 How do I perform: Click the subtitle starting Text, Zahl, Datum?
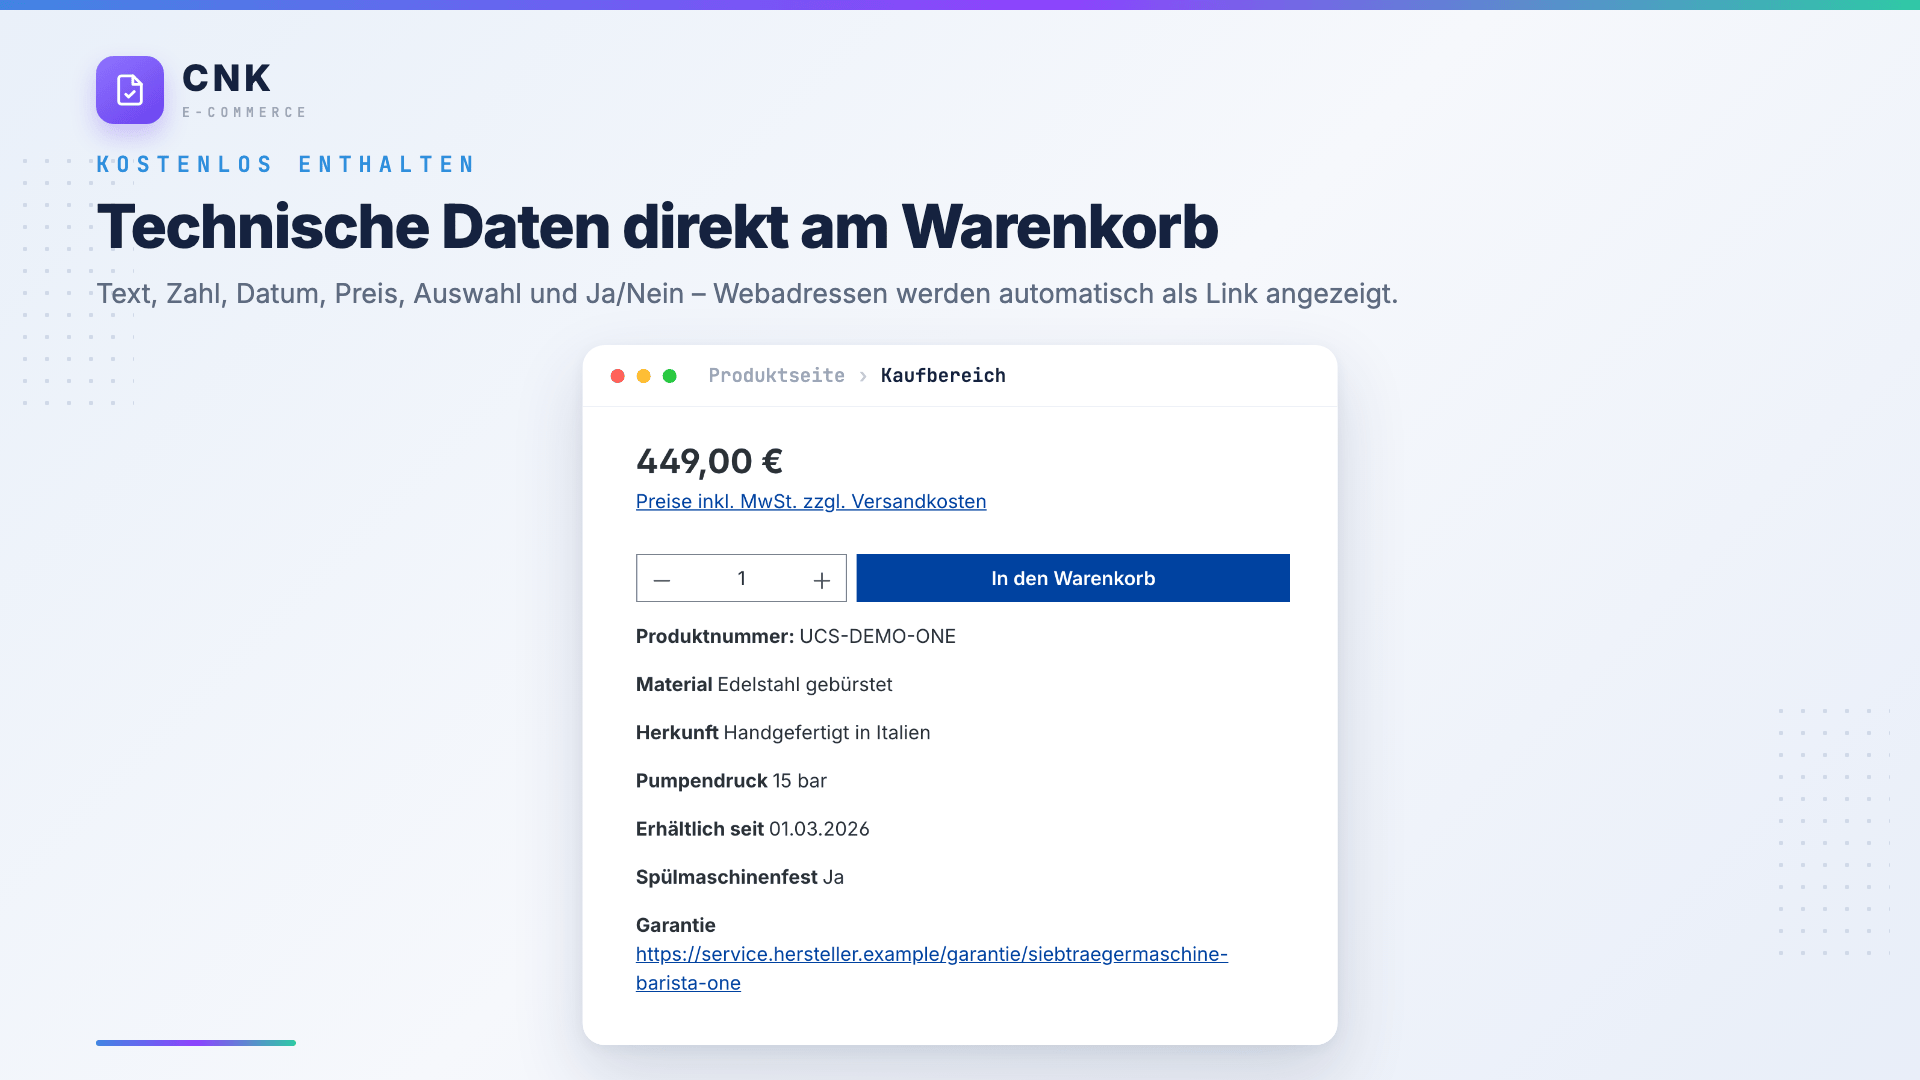(x=747, y=294)
